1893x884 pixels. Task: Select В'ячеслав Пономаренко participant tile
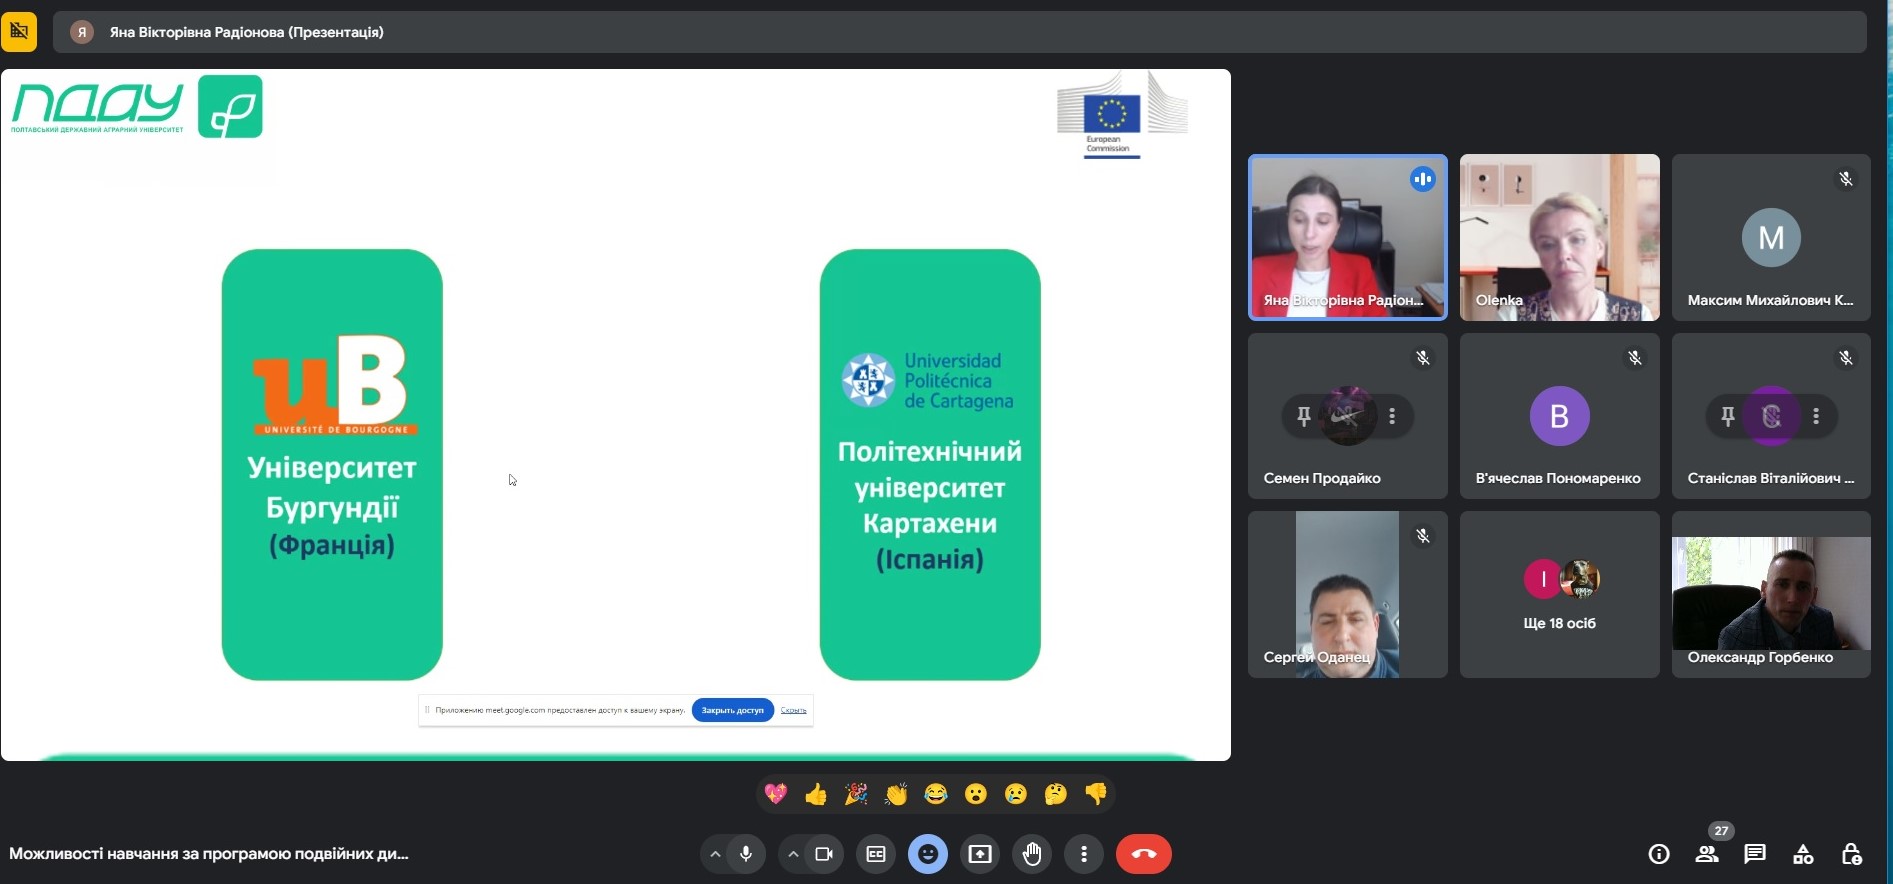(1560, 416)
